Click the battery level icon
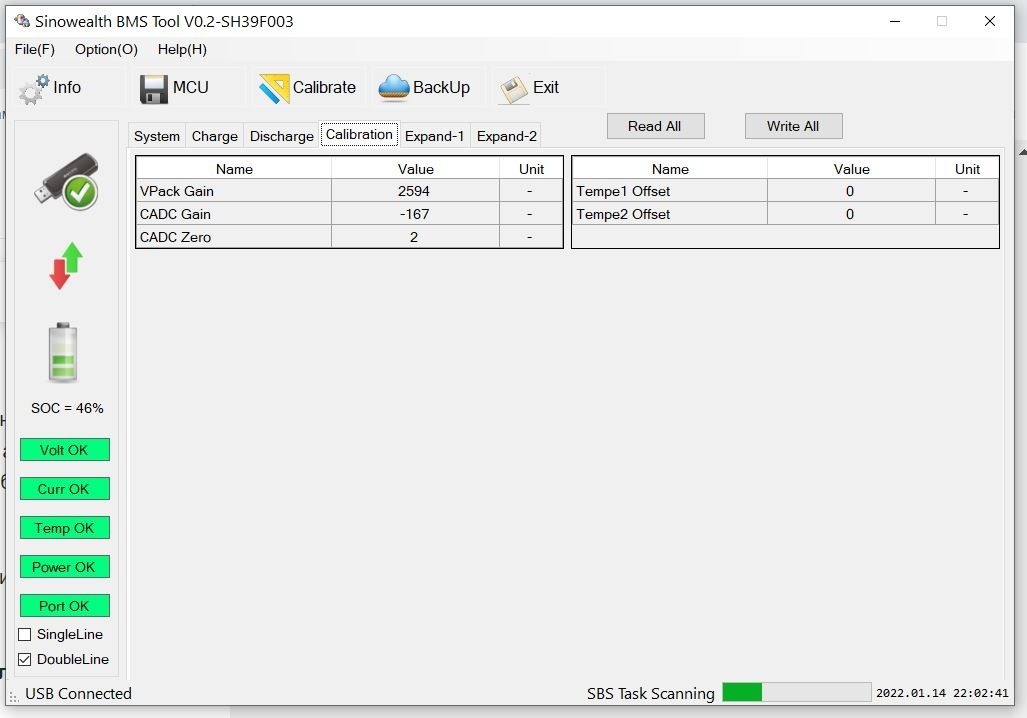 tap(63, 352)
